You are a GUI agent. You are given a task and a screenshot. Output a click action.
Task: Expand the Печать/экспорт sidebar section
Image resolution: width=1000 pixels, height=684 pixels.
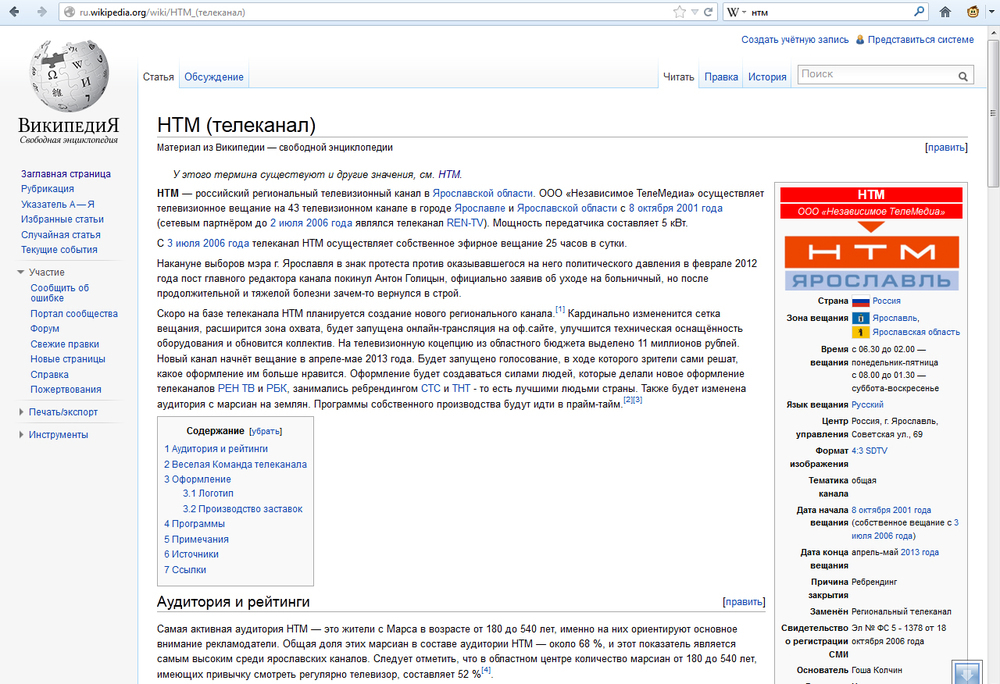click(x=21, y=412)
